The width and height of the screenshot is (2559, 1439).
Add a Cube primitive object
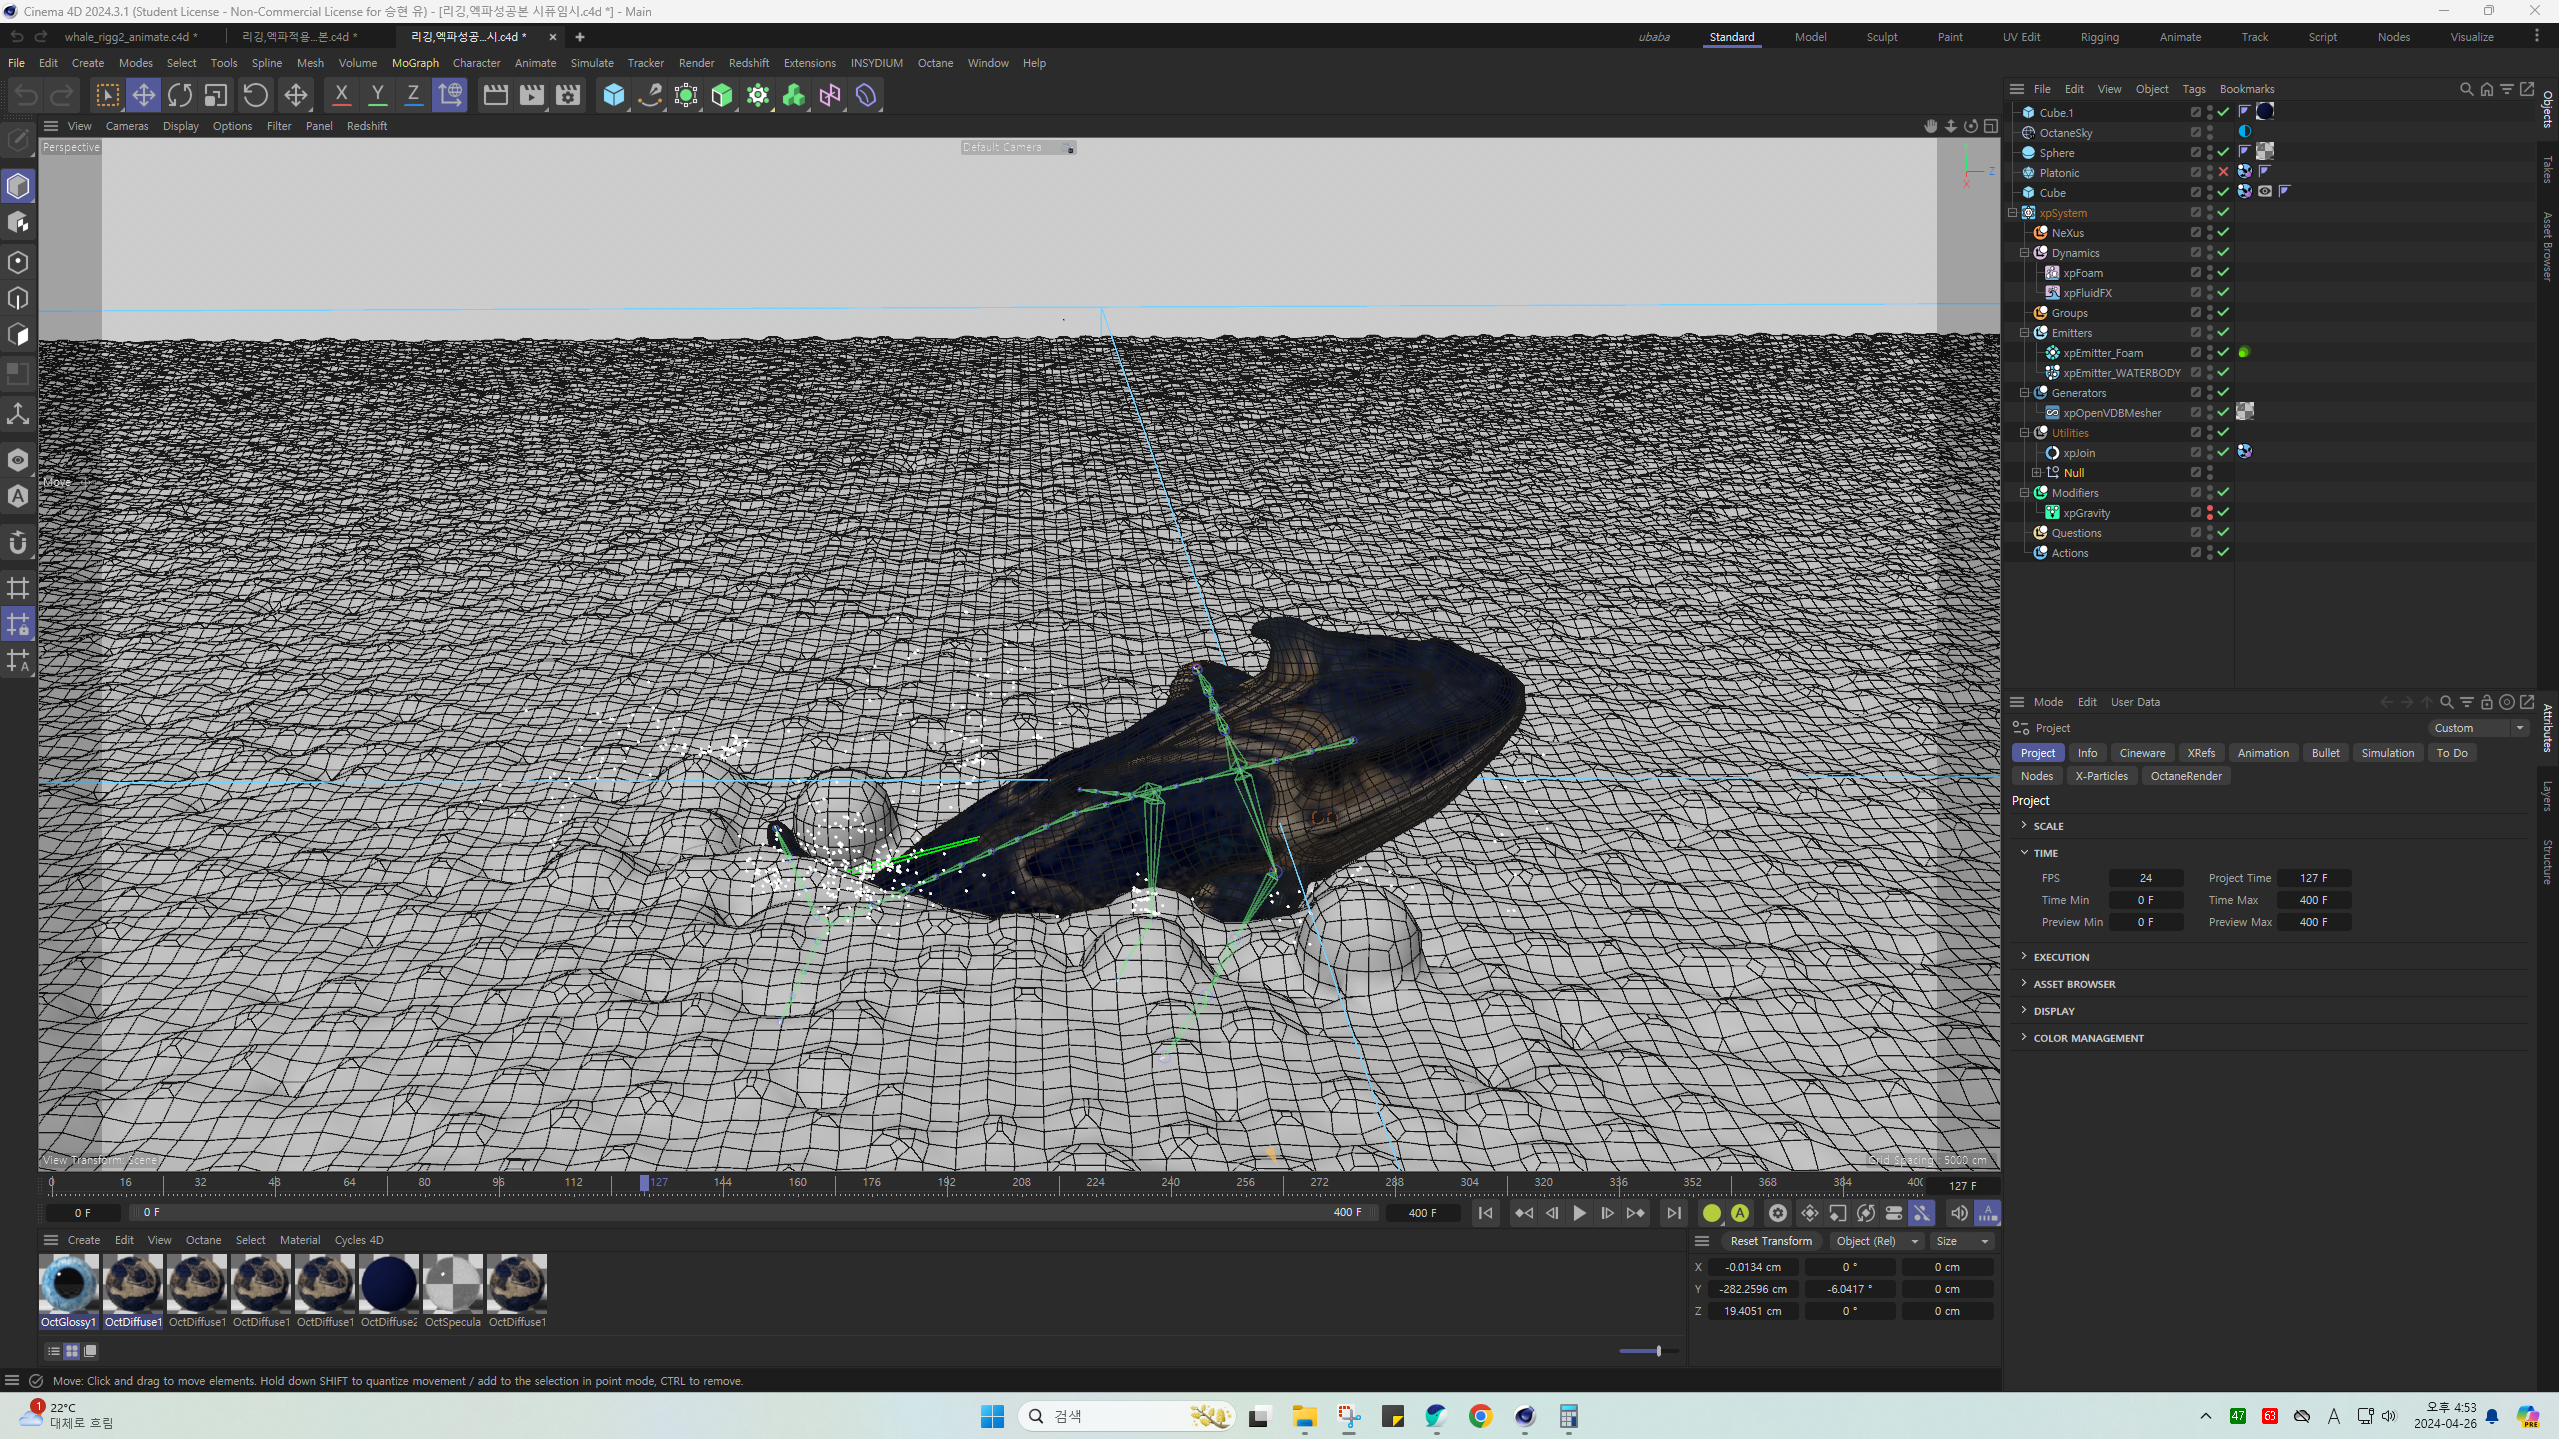coord(614,96)
